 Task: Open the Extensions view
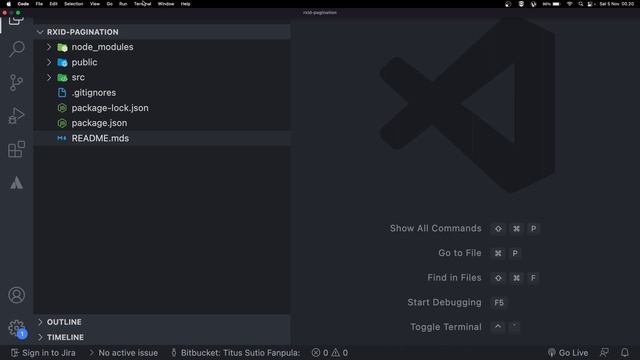click(x=16, y=149)
